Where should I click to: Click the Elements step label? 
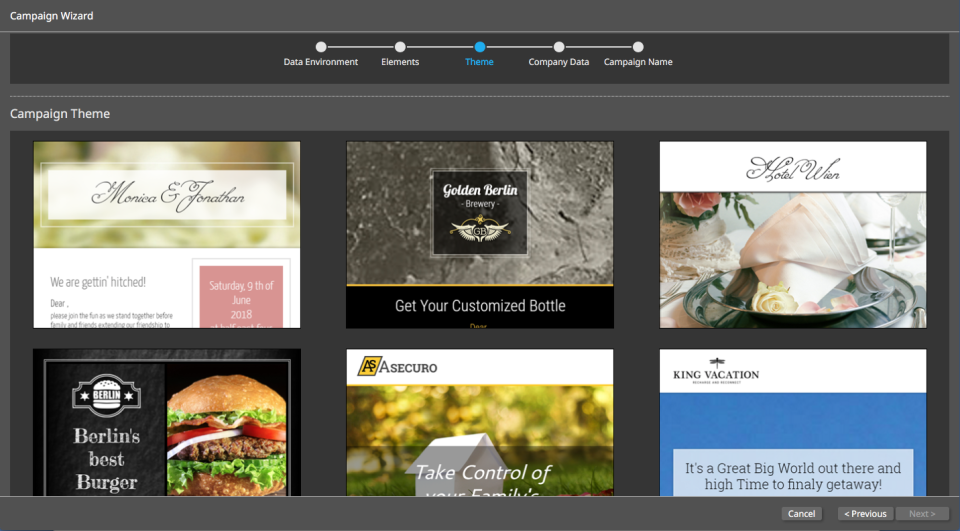pyautogui.click(x=400, y=62)
